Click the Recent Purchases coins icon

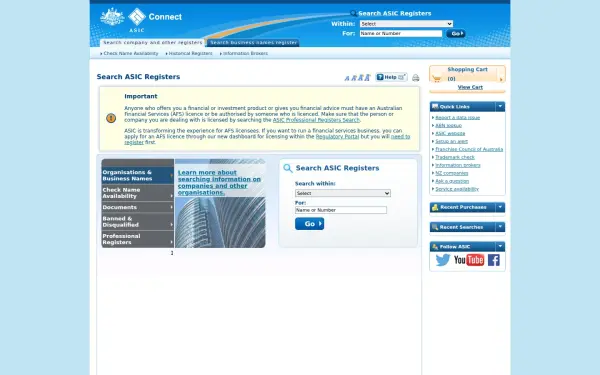click(x=435, y=207)
